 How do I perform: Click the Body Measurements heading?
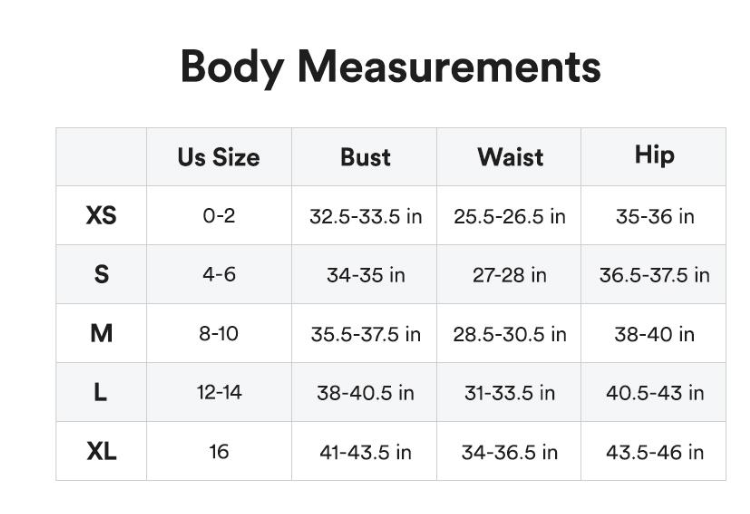(390, 67)
